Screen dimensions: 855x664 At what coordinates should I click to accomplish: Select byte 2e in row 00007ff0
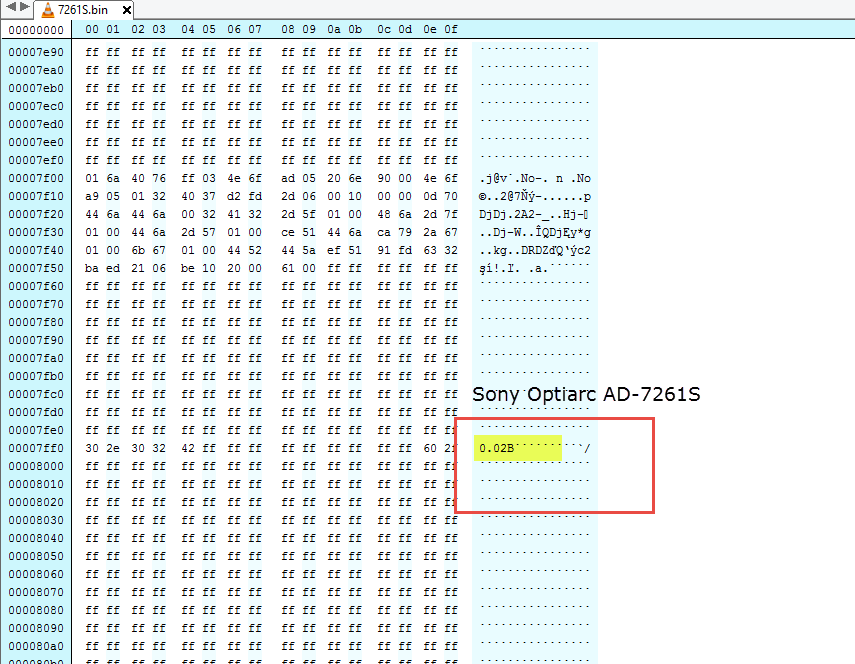tap(113, 448)
